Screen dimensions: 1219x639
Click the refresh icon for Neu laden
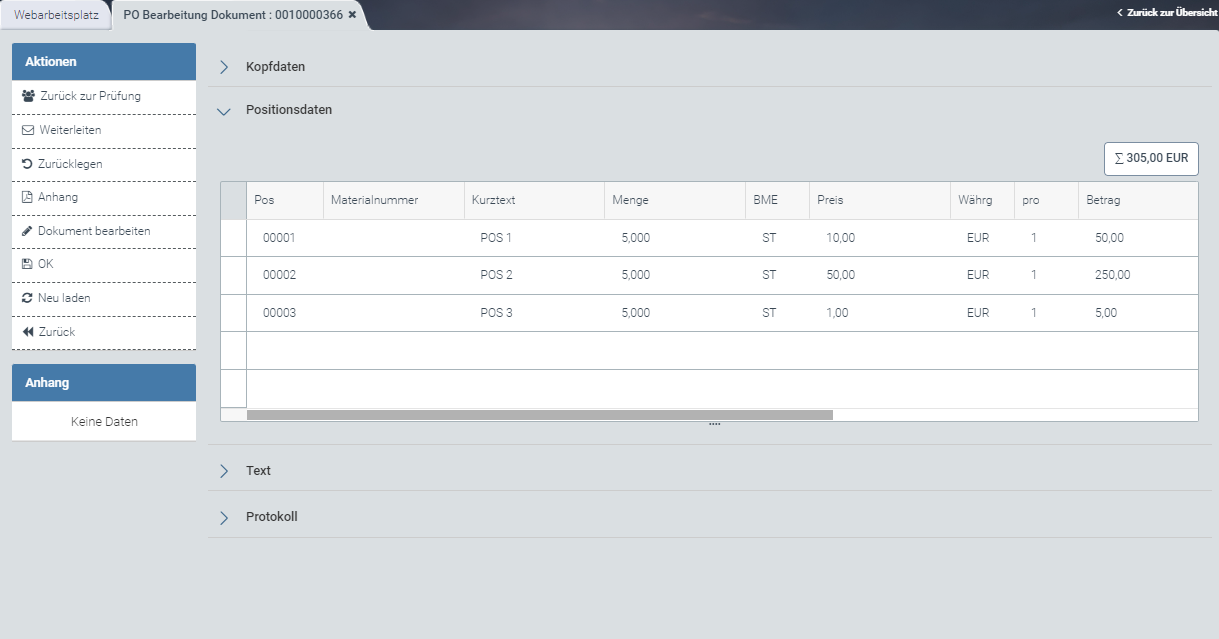pos(28,298)
